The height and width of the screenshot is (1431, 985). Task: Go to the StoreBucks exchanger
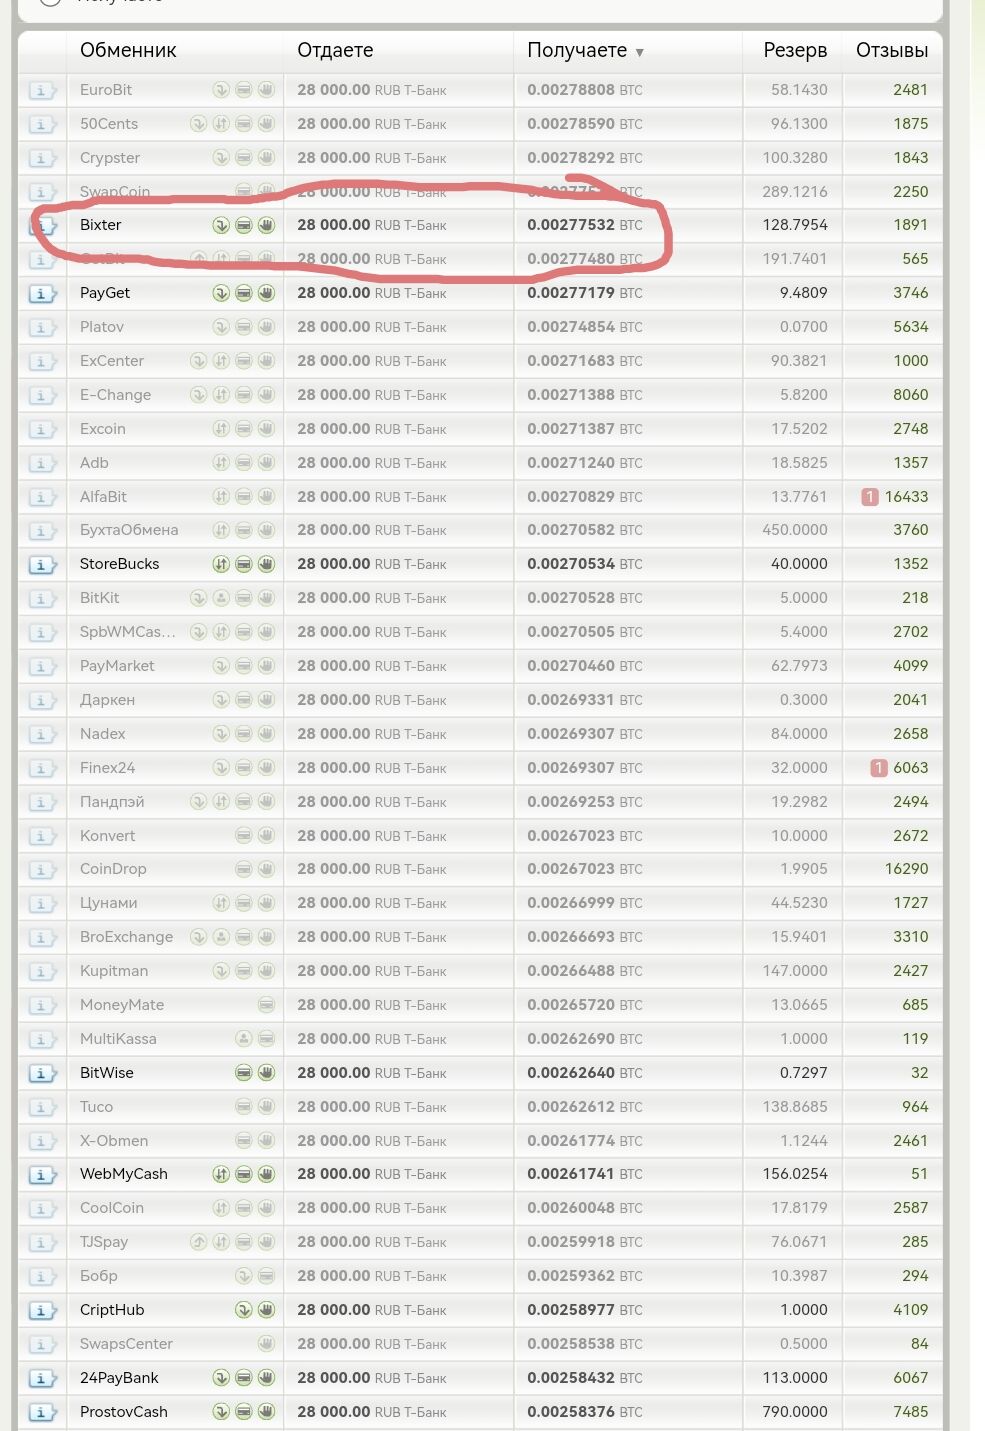pyautogui.click(x=120, y=564)
